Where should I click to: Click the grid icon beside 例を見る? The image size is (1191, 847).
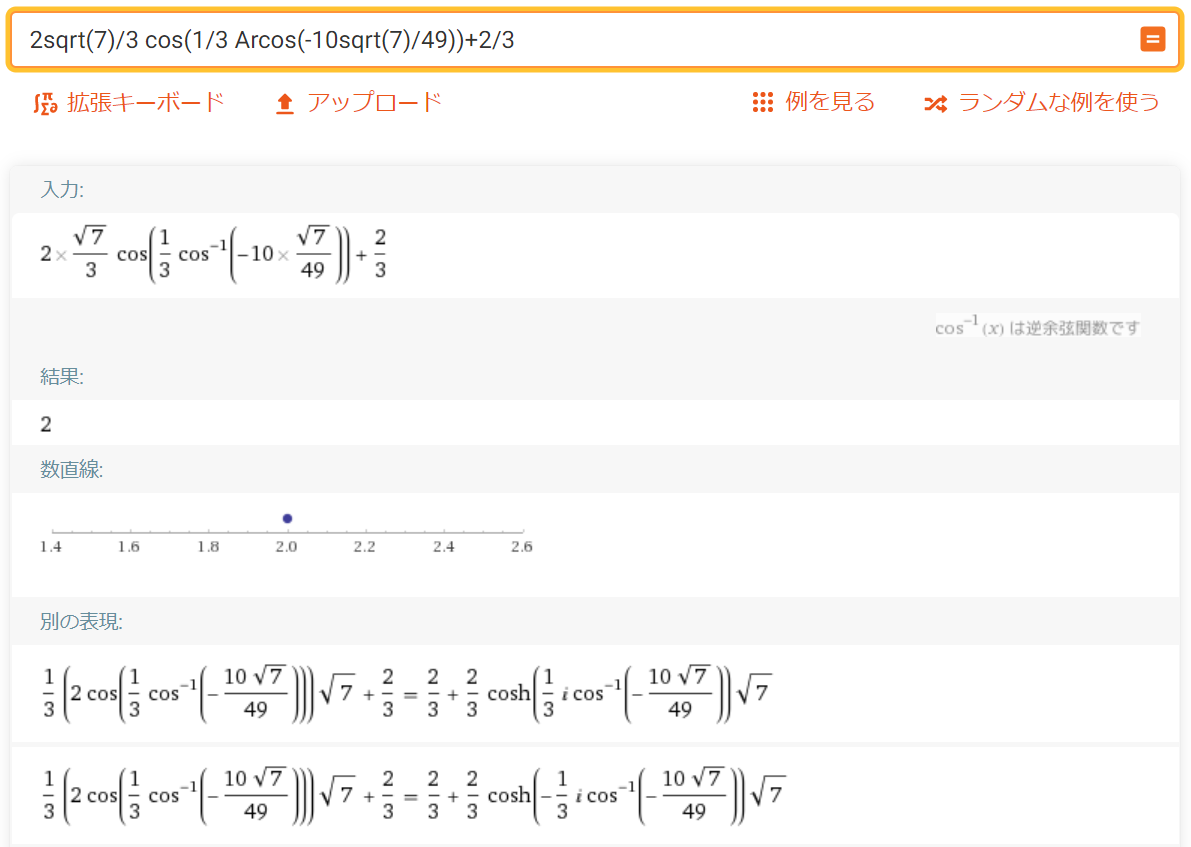[x=763, y=103]
